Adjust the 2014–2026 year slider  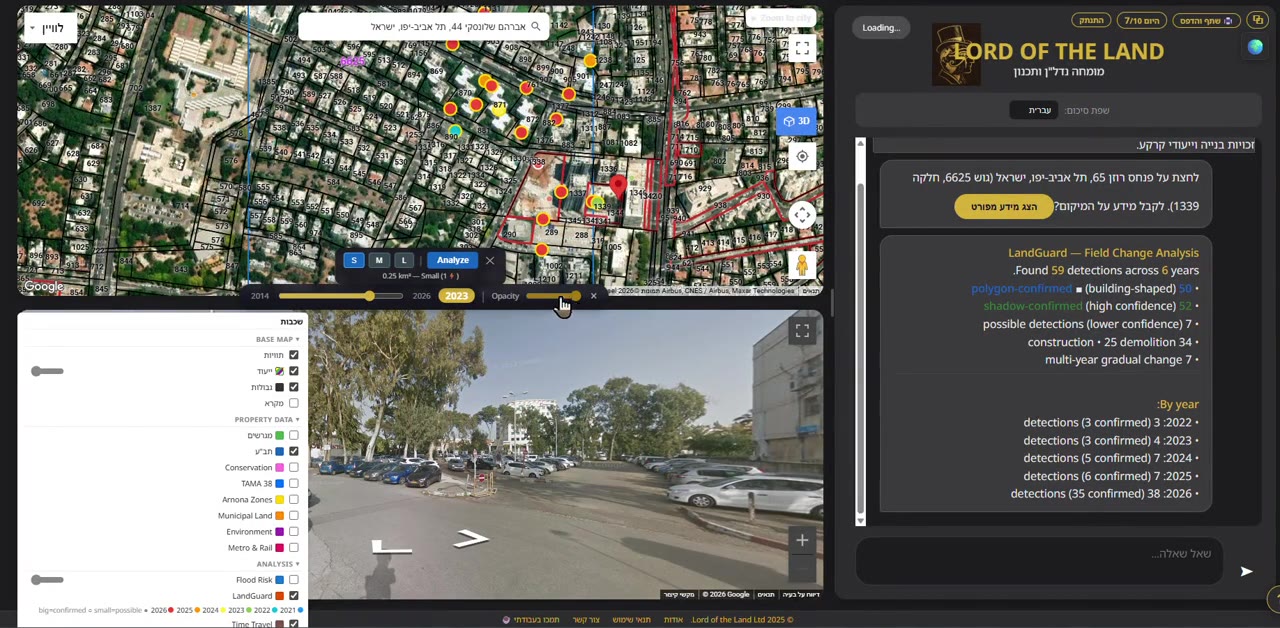pos(340,296)
